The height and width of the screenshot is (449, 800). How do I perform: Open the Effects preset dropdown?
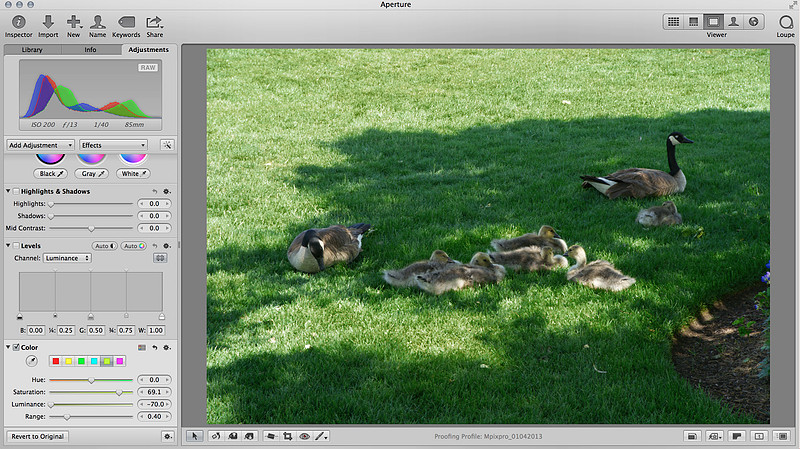pyautogui.click(x=113, y=145)
